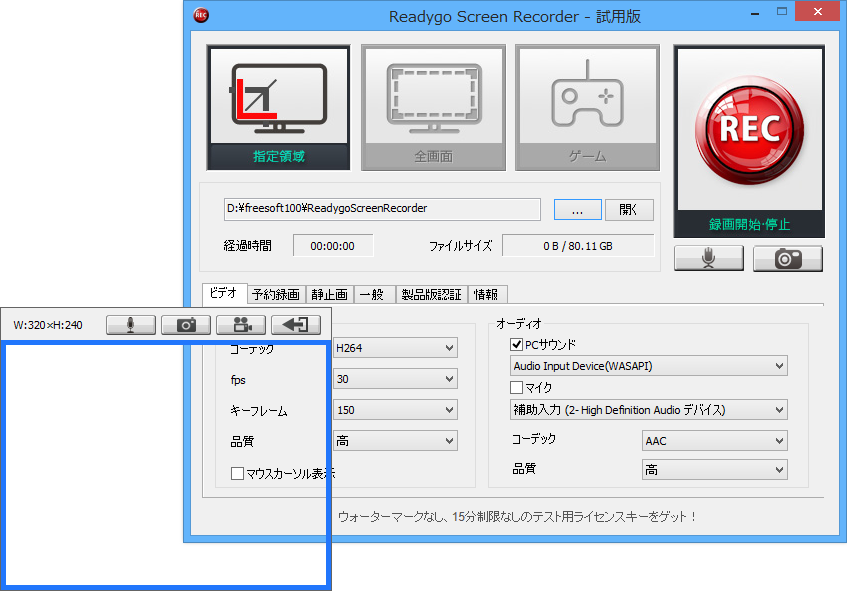Select the 全画面 full screen mode
This screenshot has height=591, width=847.
point(433,108)
